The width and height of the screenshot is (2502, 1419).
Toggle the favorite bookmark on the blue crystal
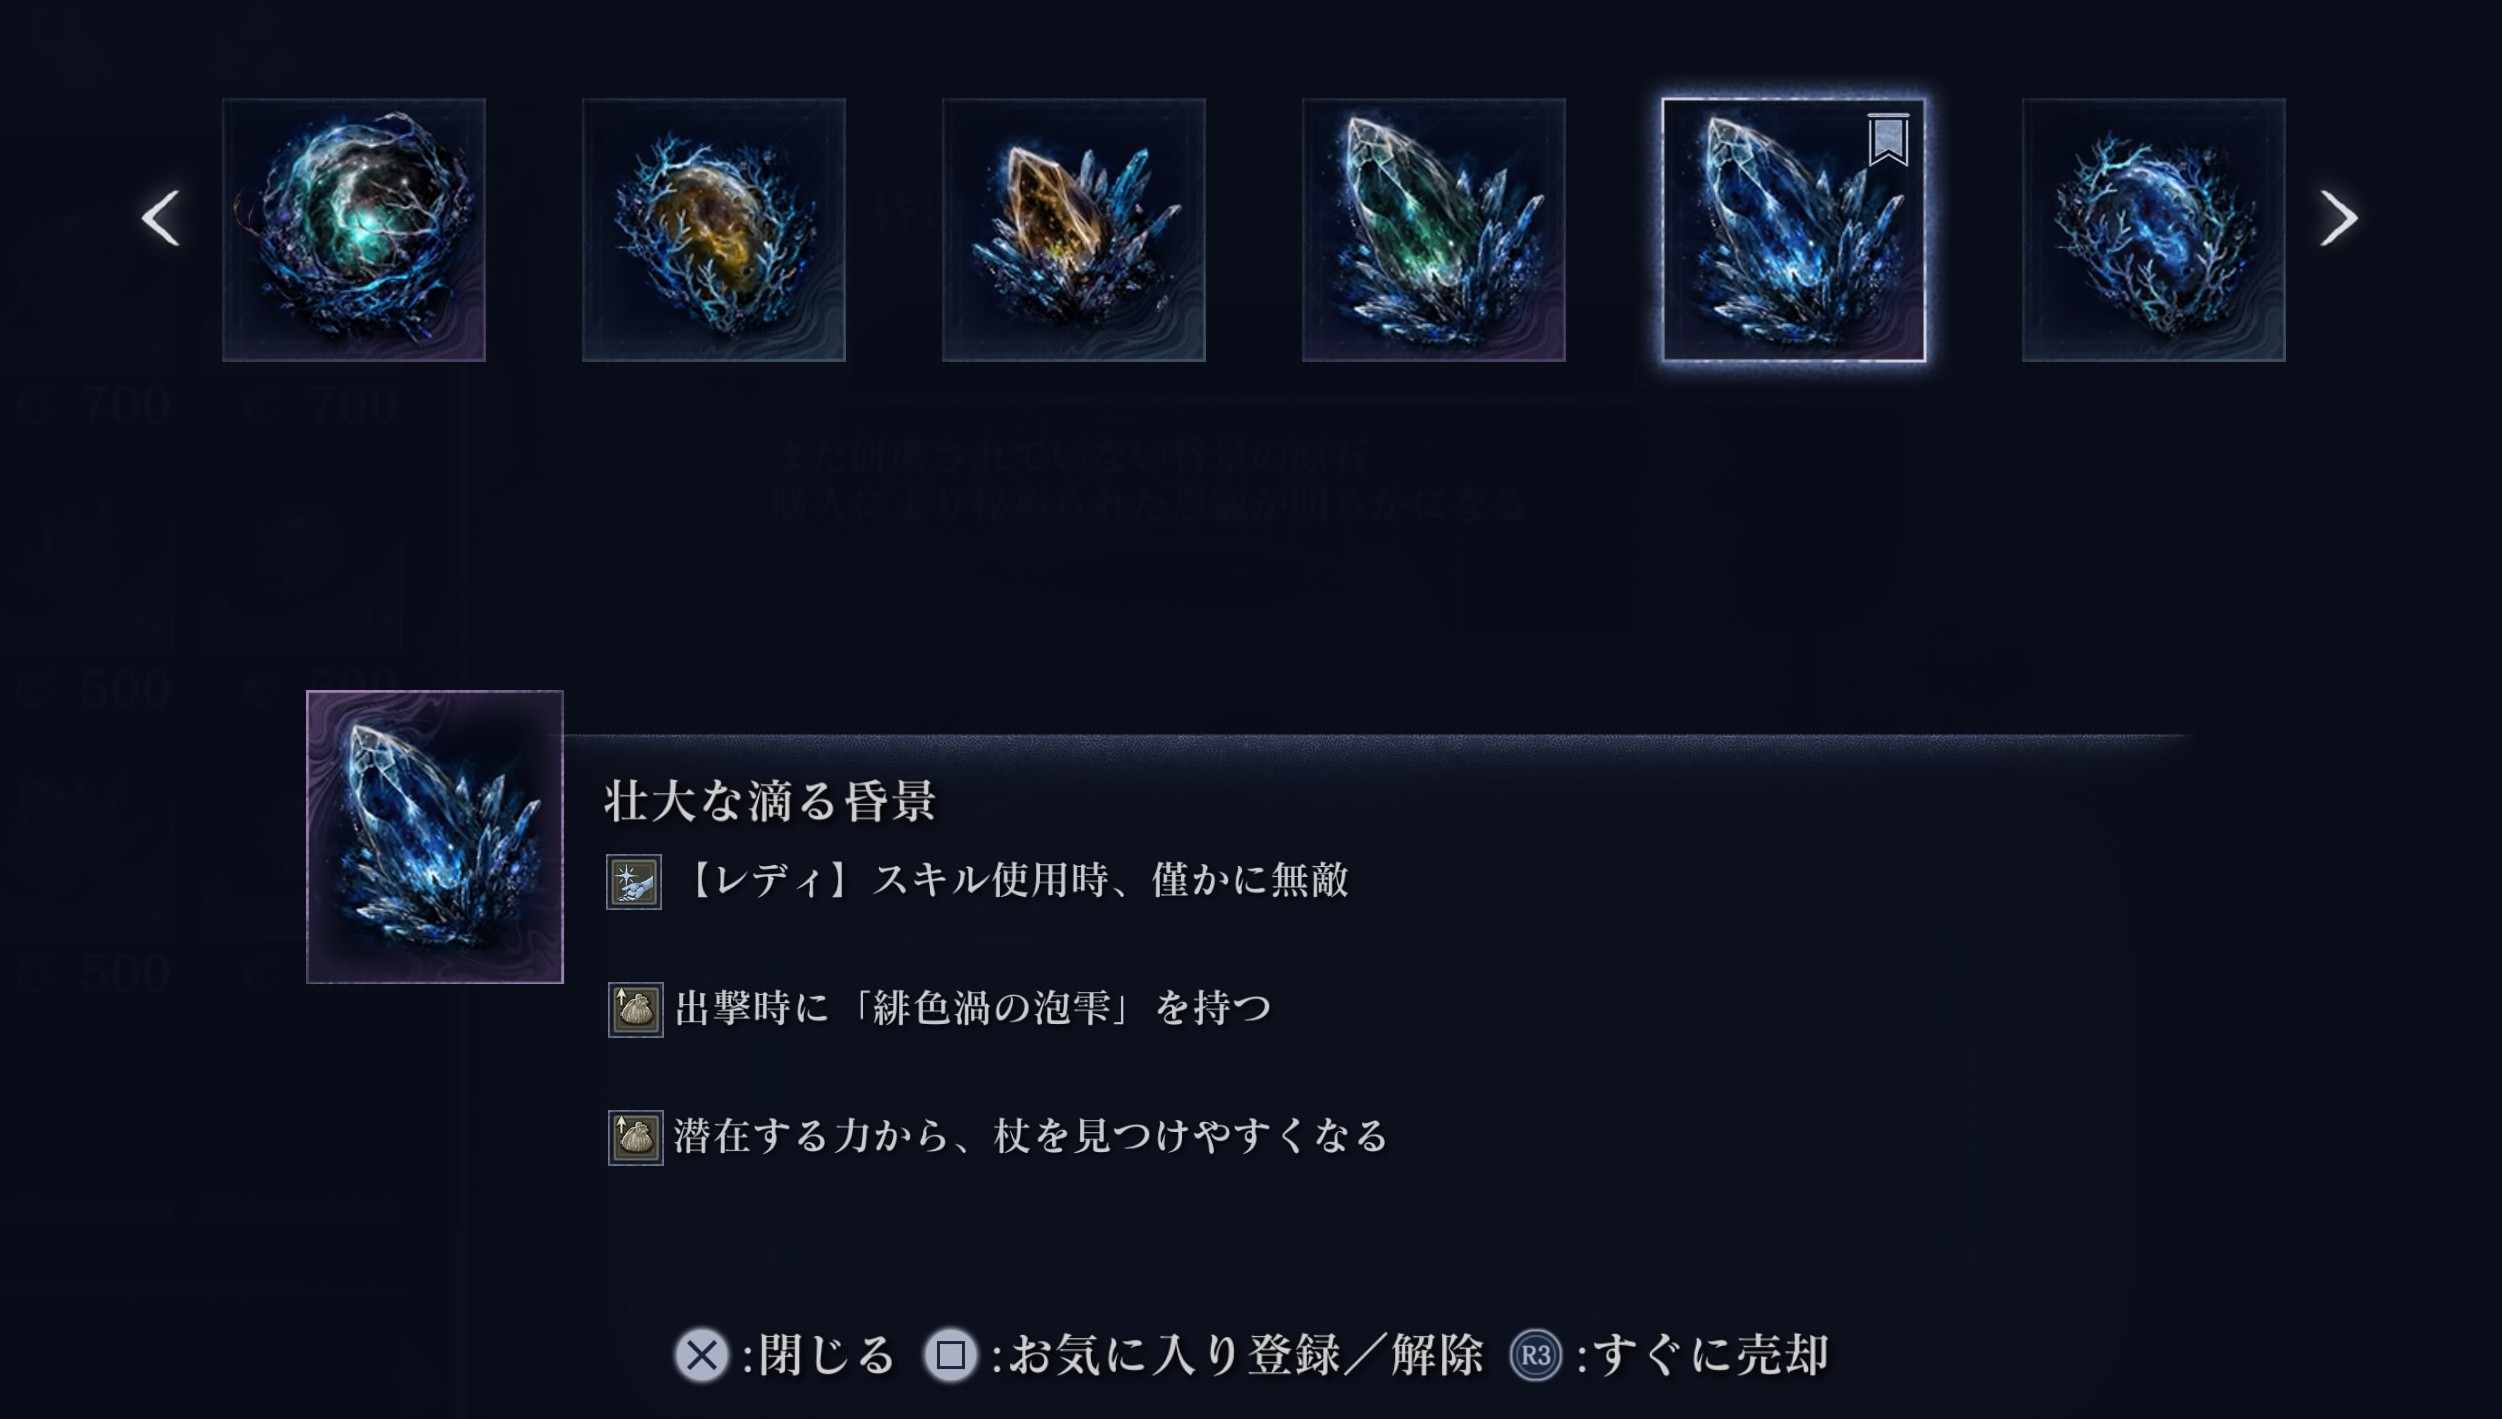pos(1888,140)
